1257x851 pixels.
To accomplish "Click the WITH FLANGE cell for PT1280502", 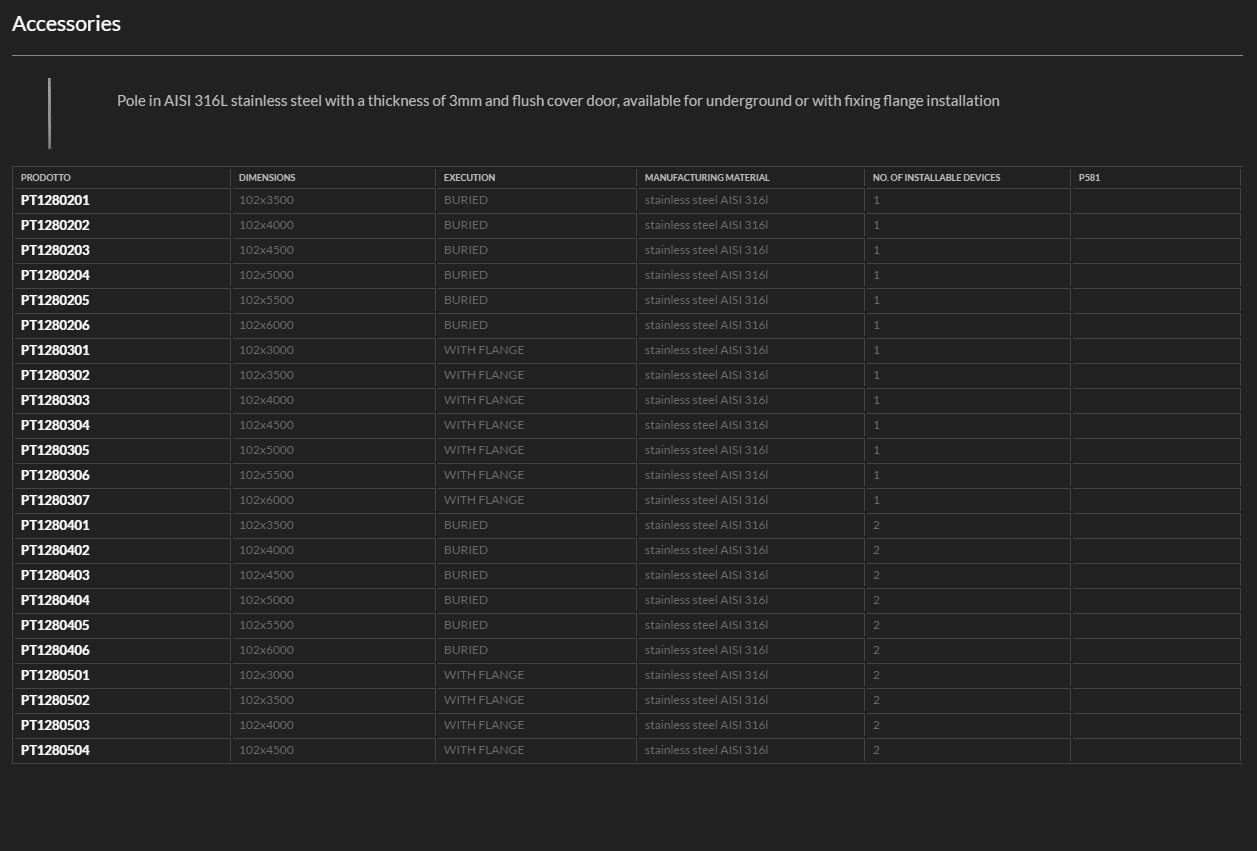I will (x=484, y=700).
